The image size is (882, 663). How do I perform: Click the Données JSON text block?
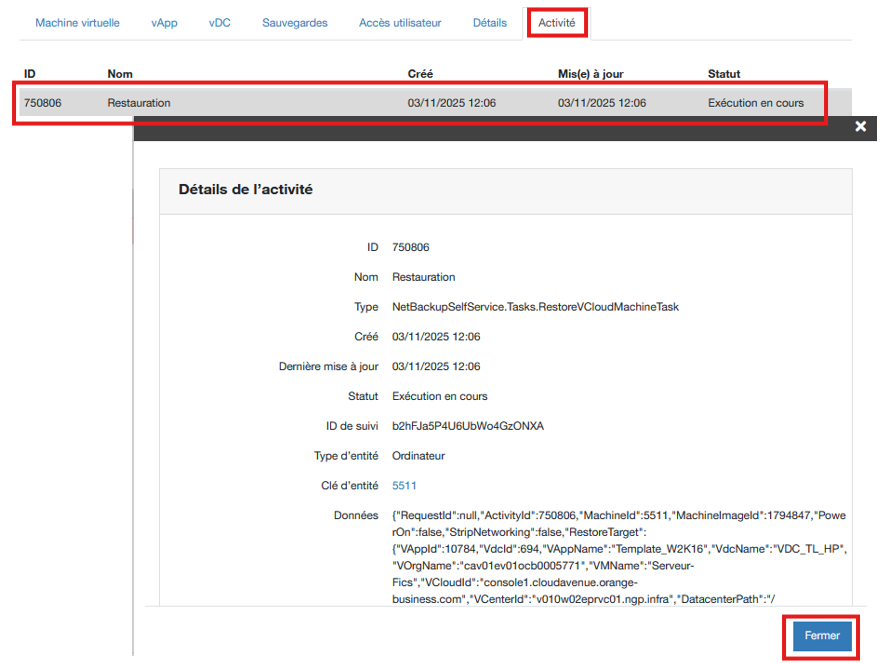tap(618, 557)
